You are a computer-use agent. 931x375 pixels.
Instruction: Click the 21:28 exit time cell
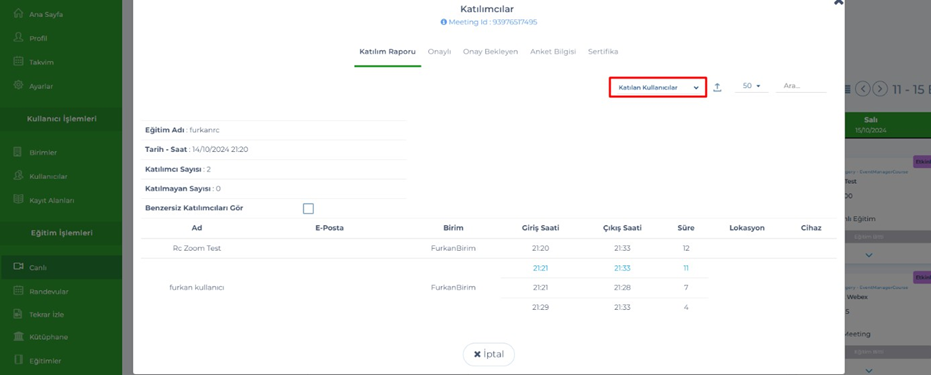click(x=622, y=287)
